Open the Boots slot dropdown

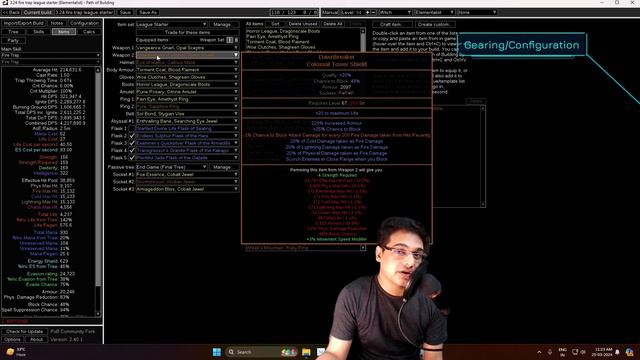pyautogui.click(x=187, y=84)
